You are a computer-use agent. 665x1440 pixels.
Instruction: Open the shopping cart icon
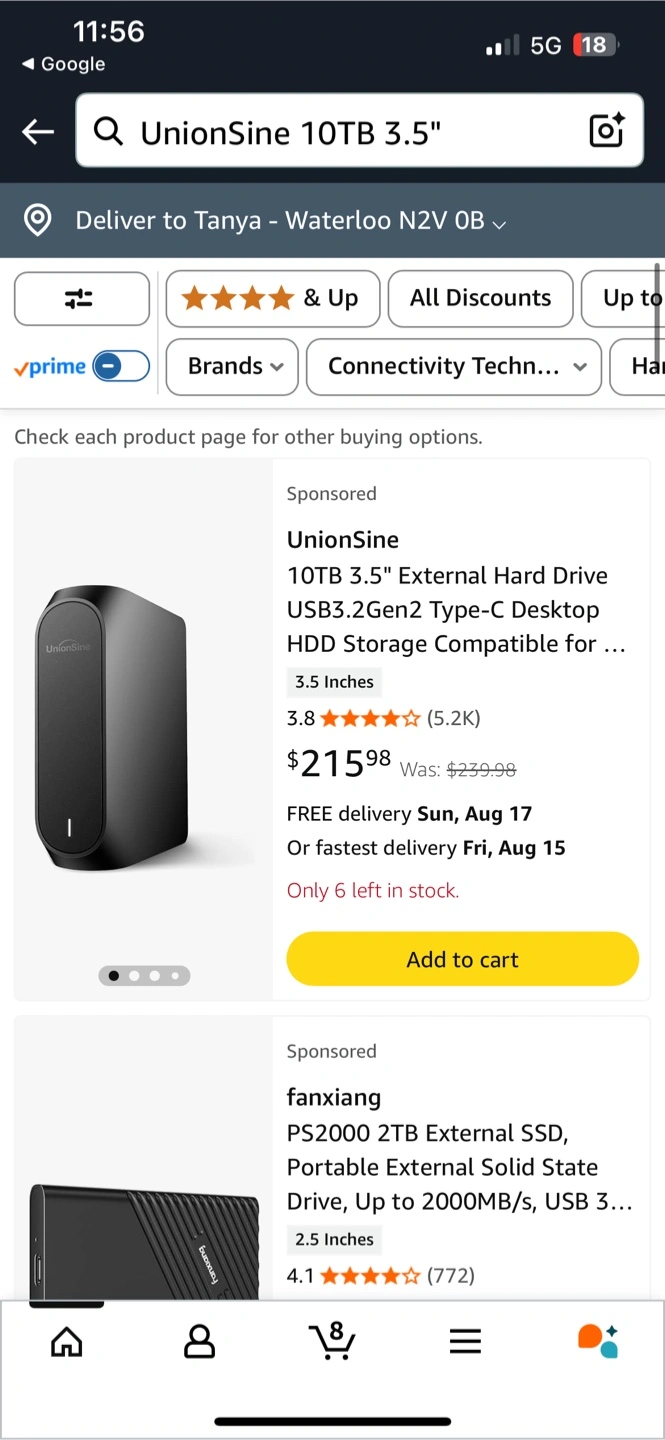[332, 1340]
